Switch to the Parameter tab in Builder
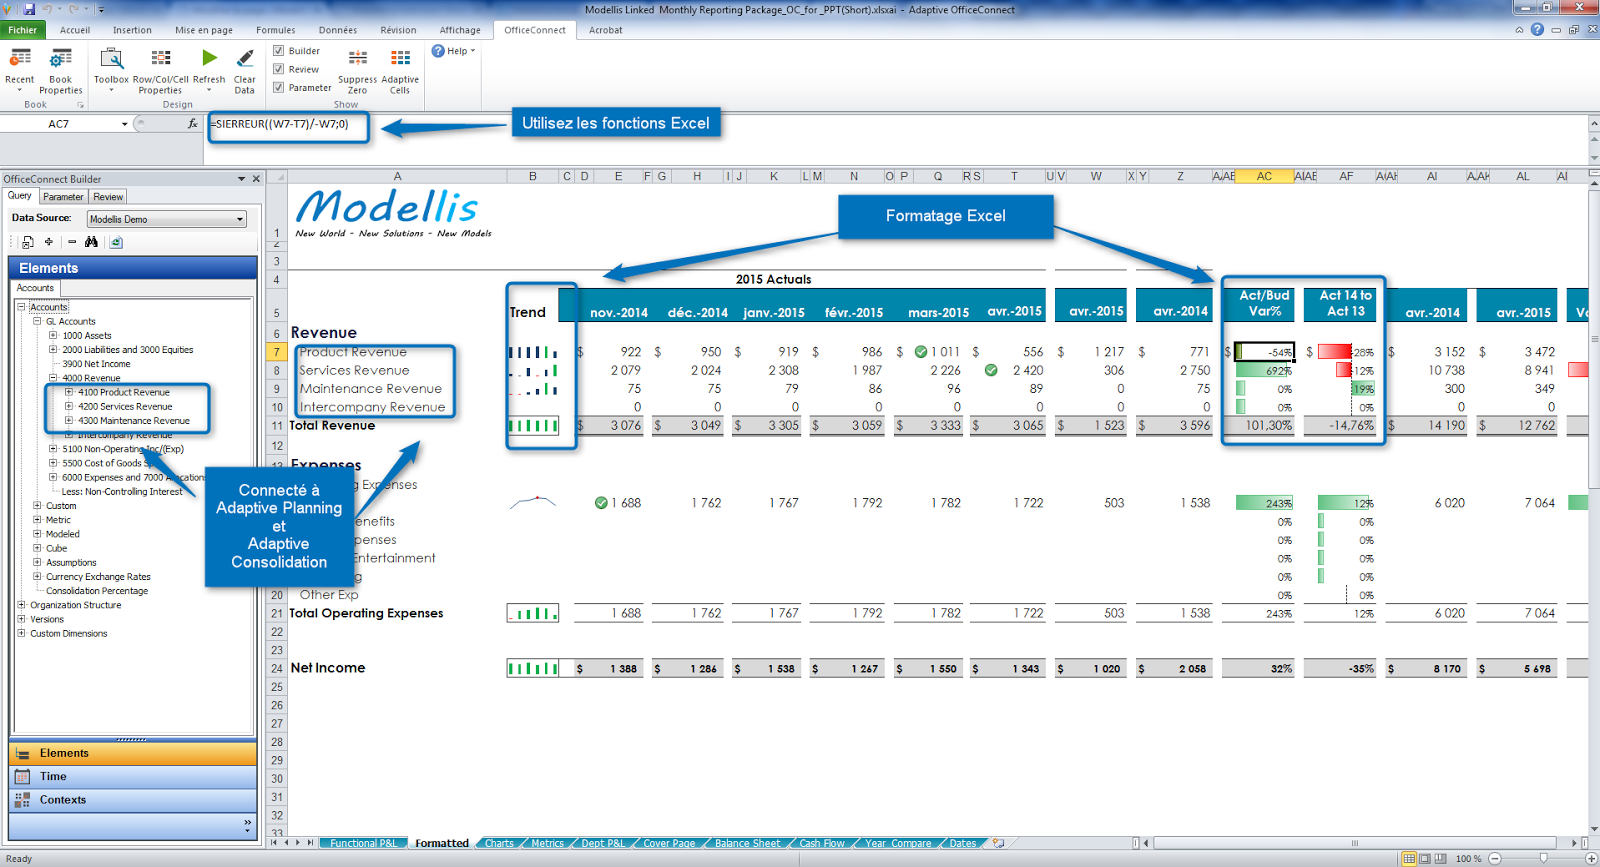 click(63, 197)
